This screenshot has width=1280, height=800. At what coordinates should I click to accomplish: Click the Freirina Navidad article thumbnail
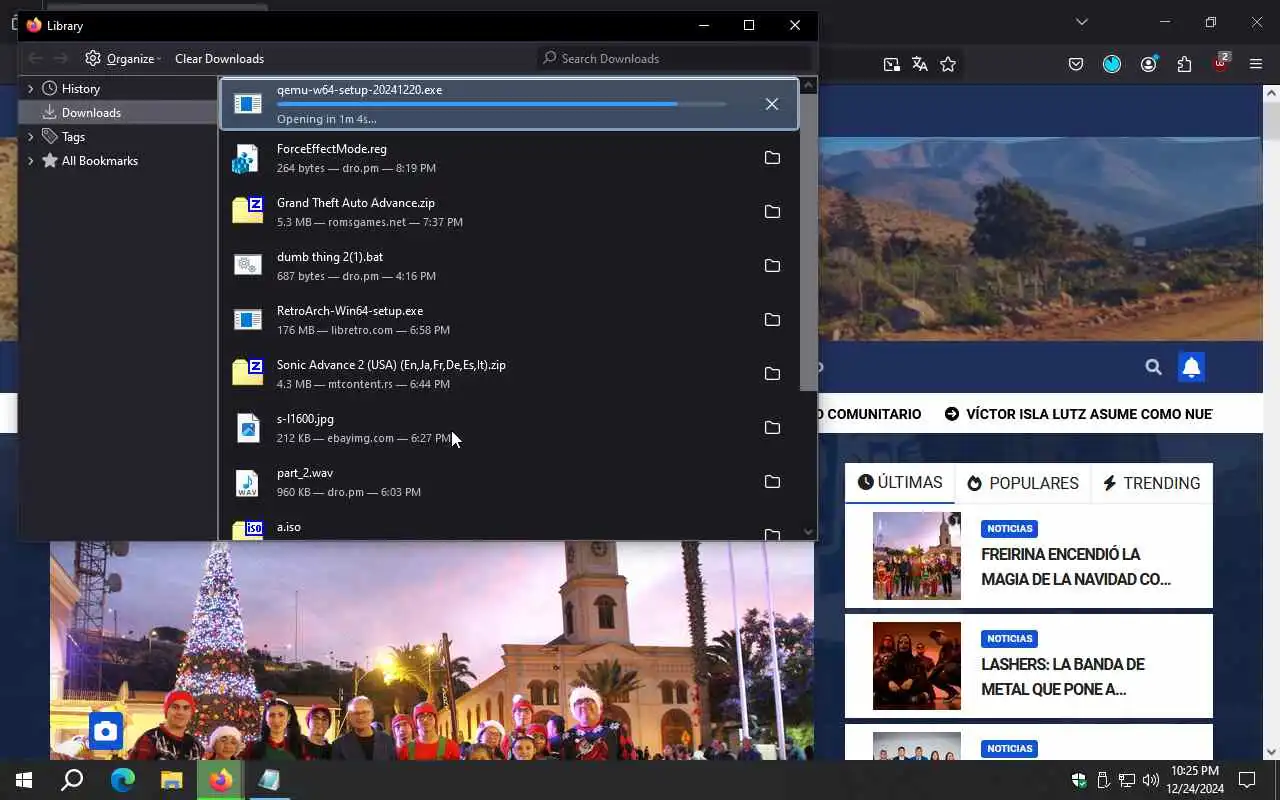click(x=917, y=556)
